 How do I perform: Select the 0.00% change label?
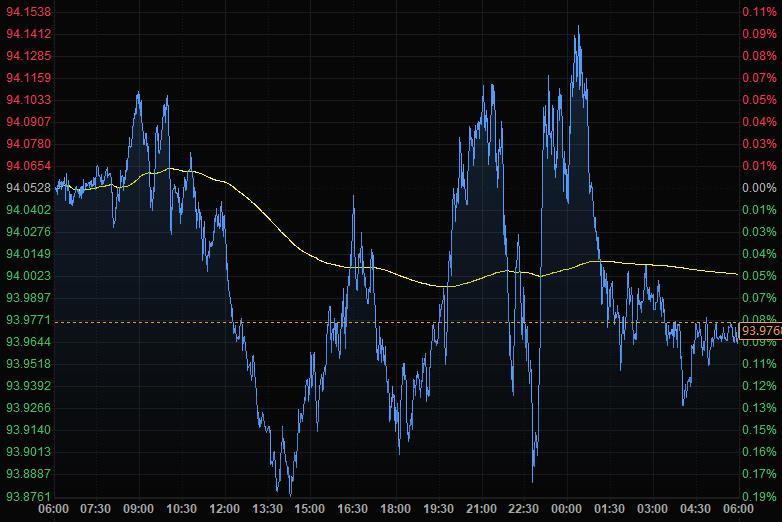(759, 188)
